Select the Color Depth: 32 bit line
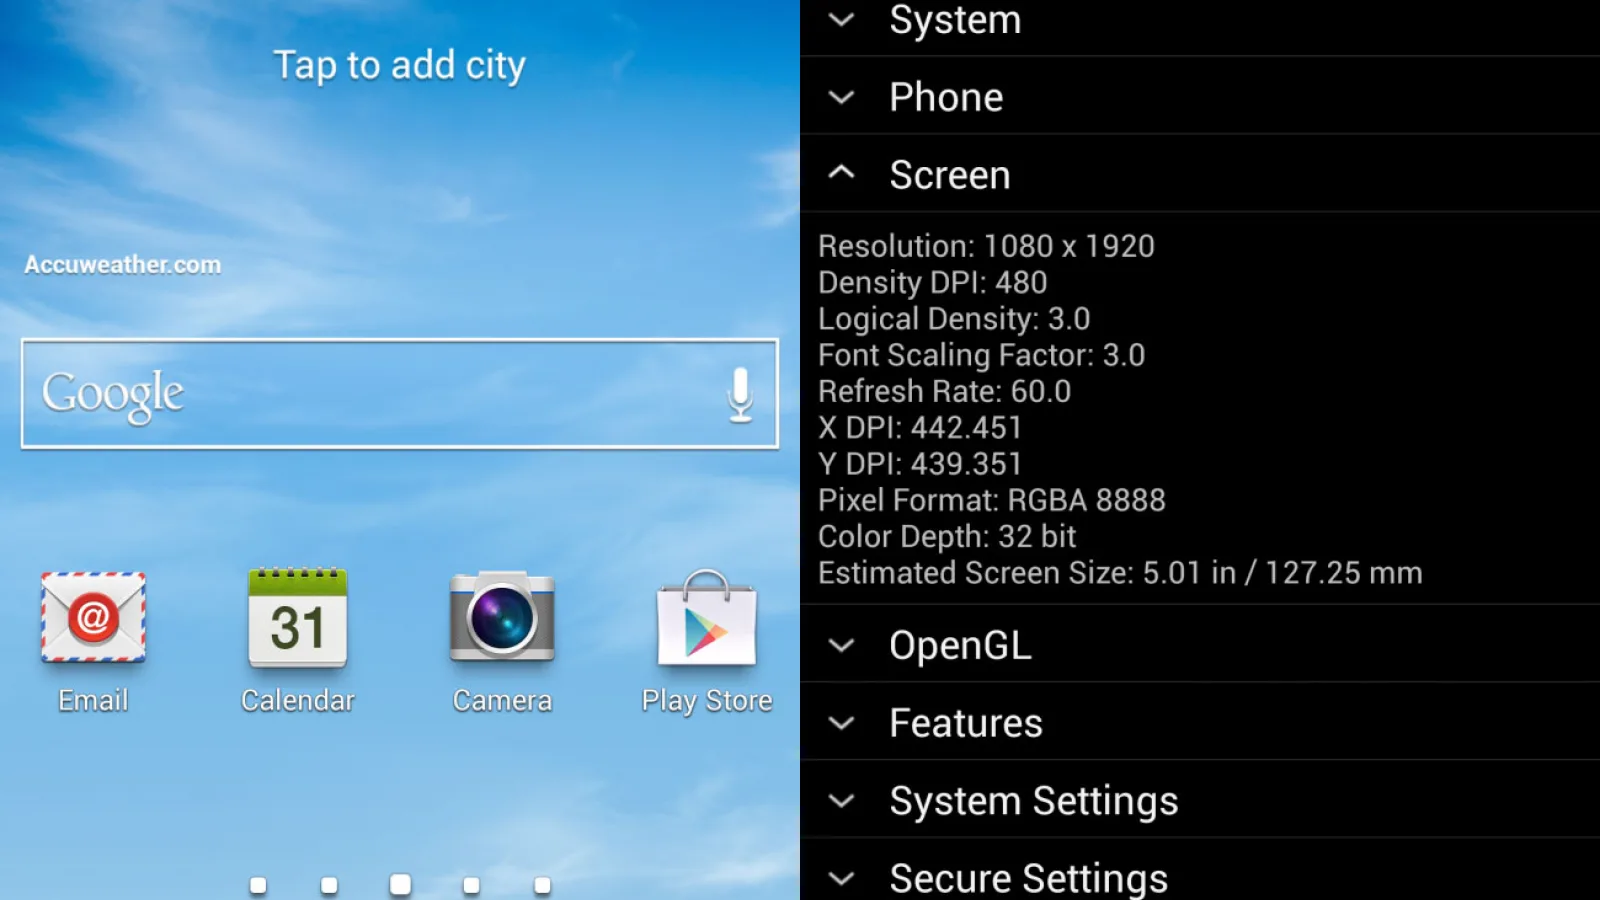This screenshot has height=900, width=1600. [x=947, y=537]
